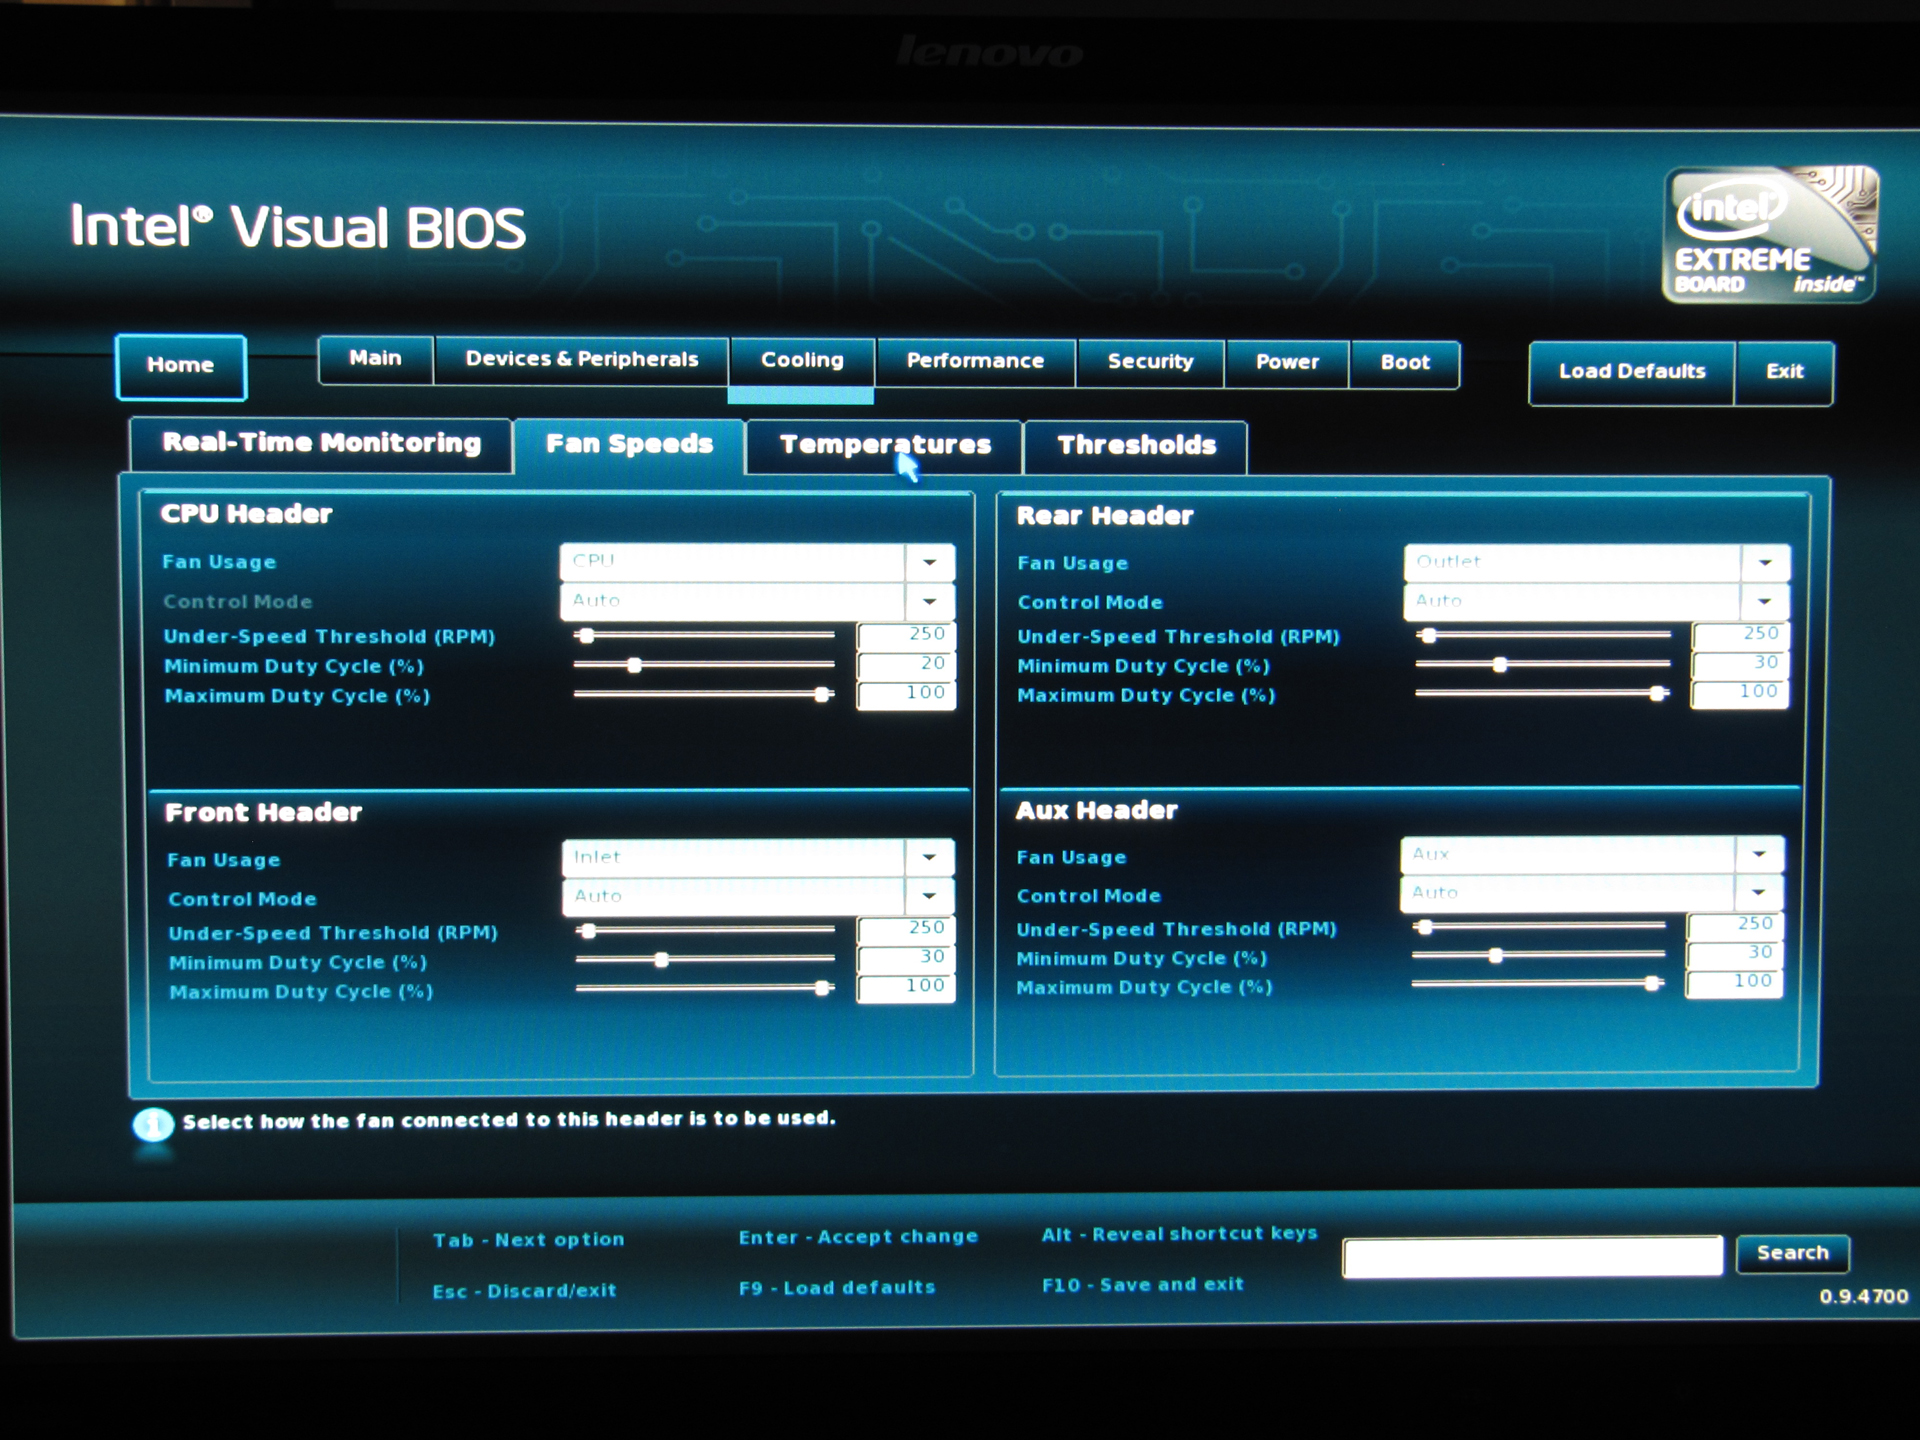Select the Cooling tab
This screenshot has height=1440, width=1920.
click(802, 361)
